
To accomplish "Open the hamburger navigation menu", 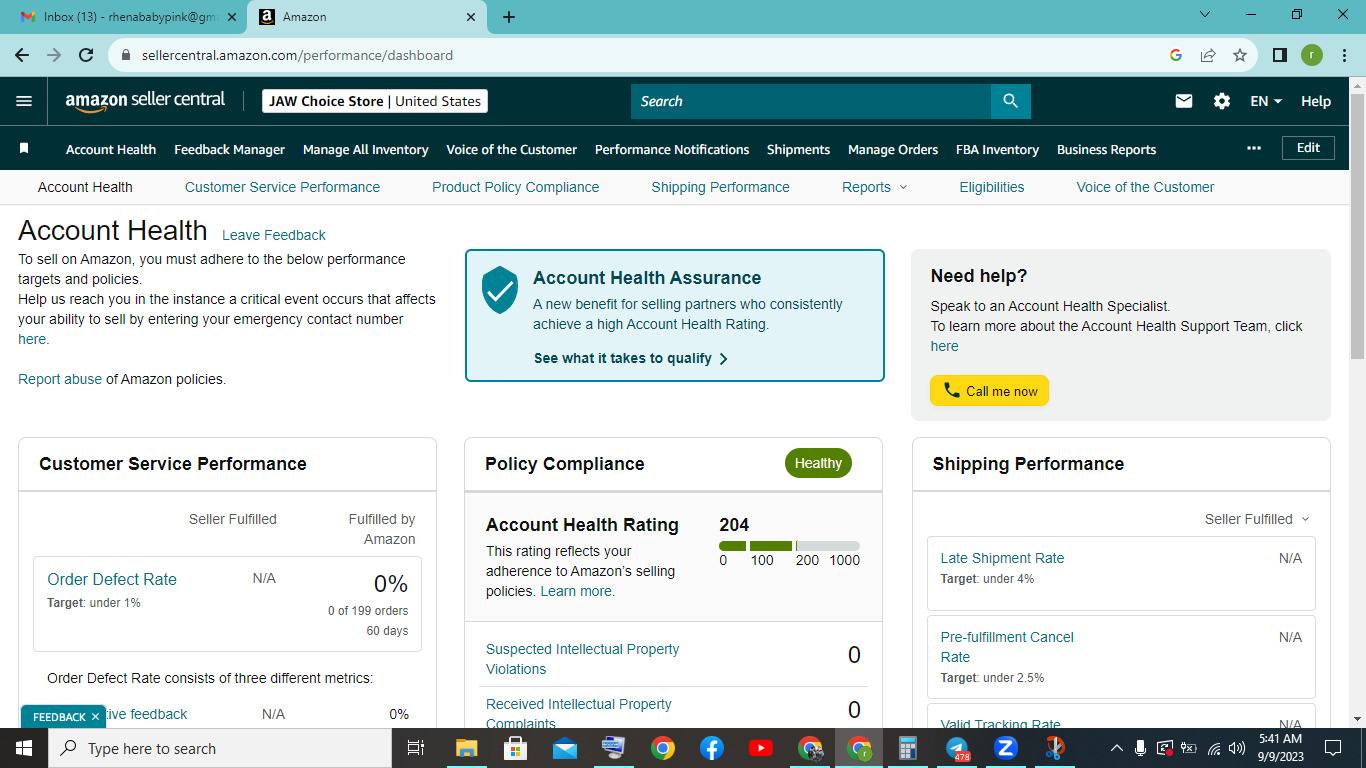I will [x=24, y=101].
